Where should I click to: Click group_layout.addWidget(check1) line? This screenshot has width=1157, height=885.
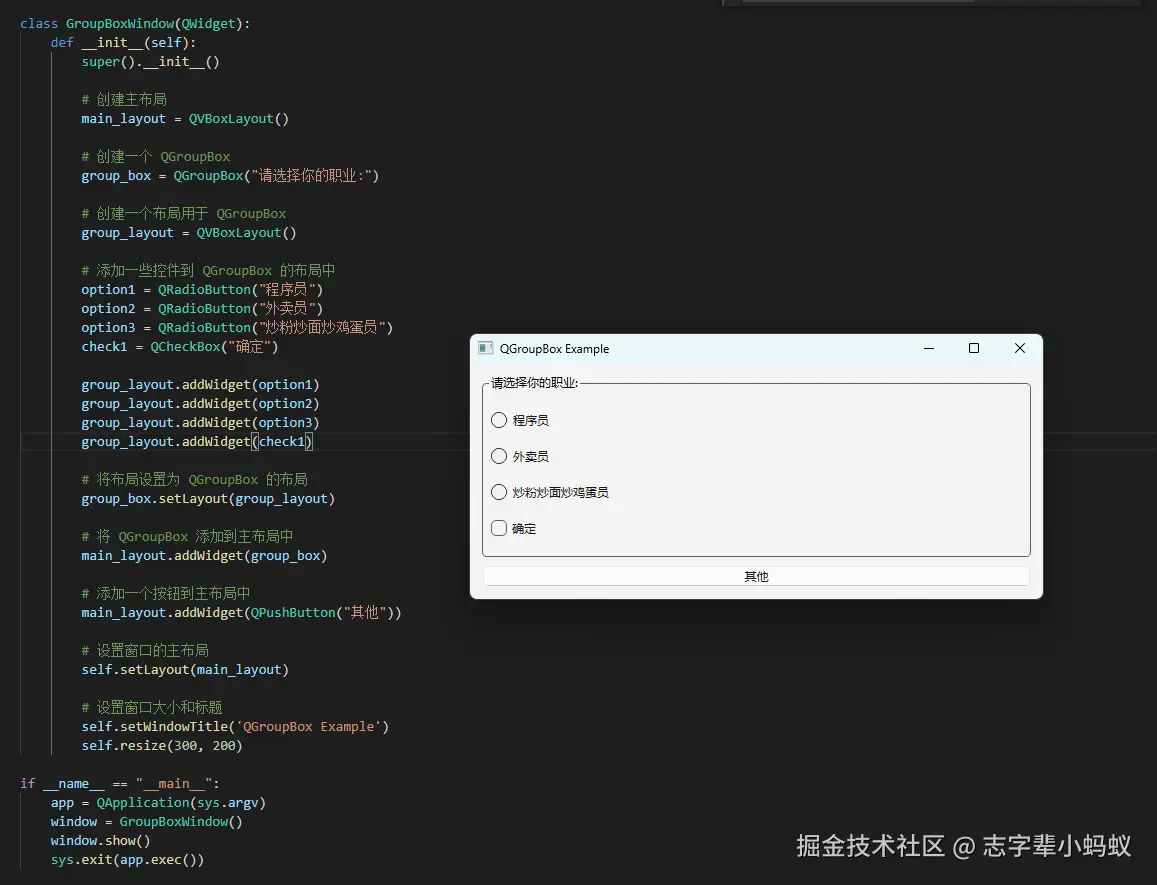coord(197,441)
